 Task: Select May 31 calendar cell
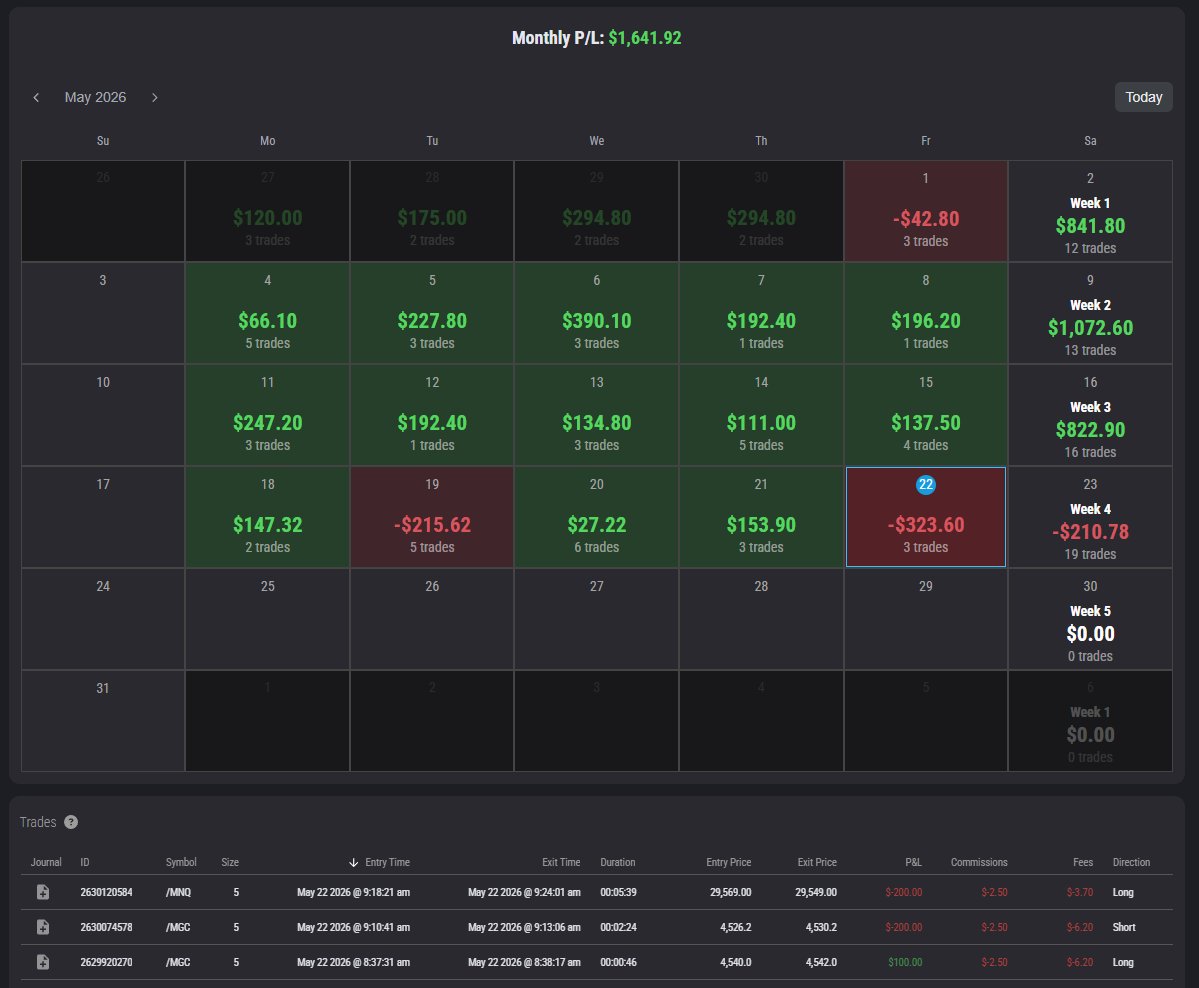pos(102,721)
